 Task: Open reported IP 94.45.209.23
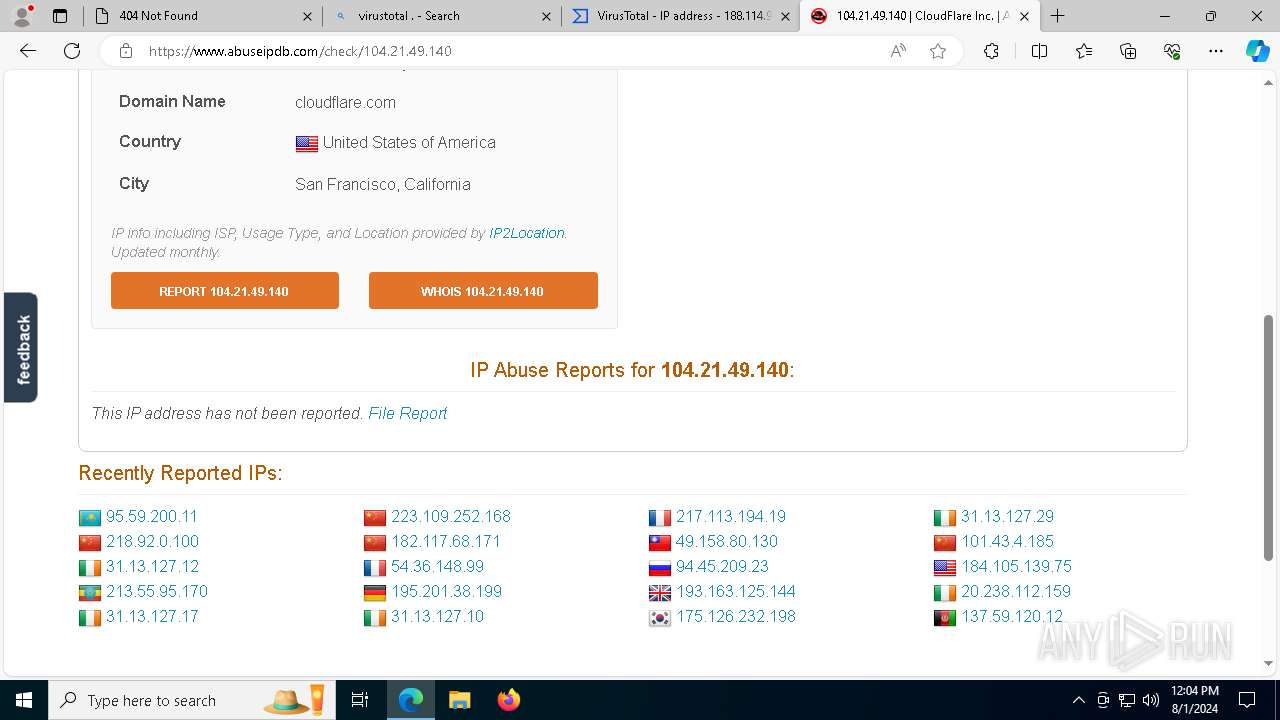[x=722, y=567]
